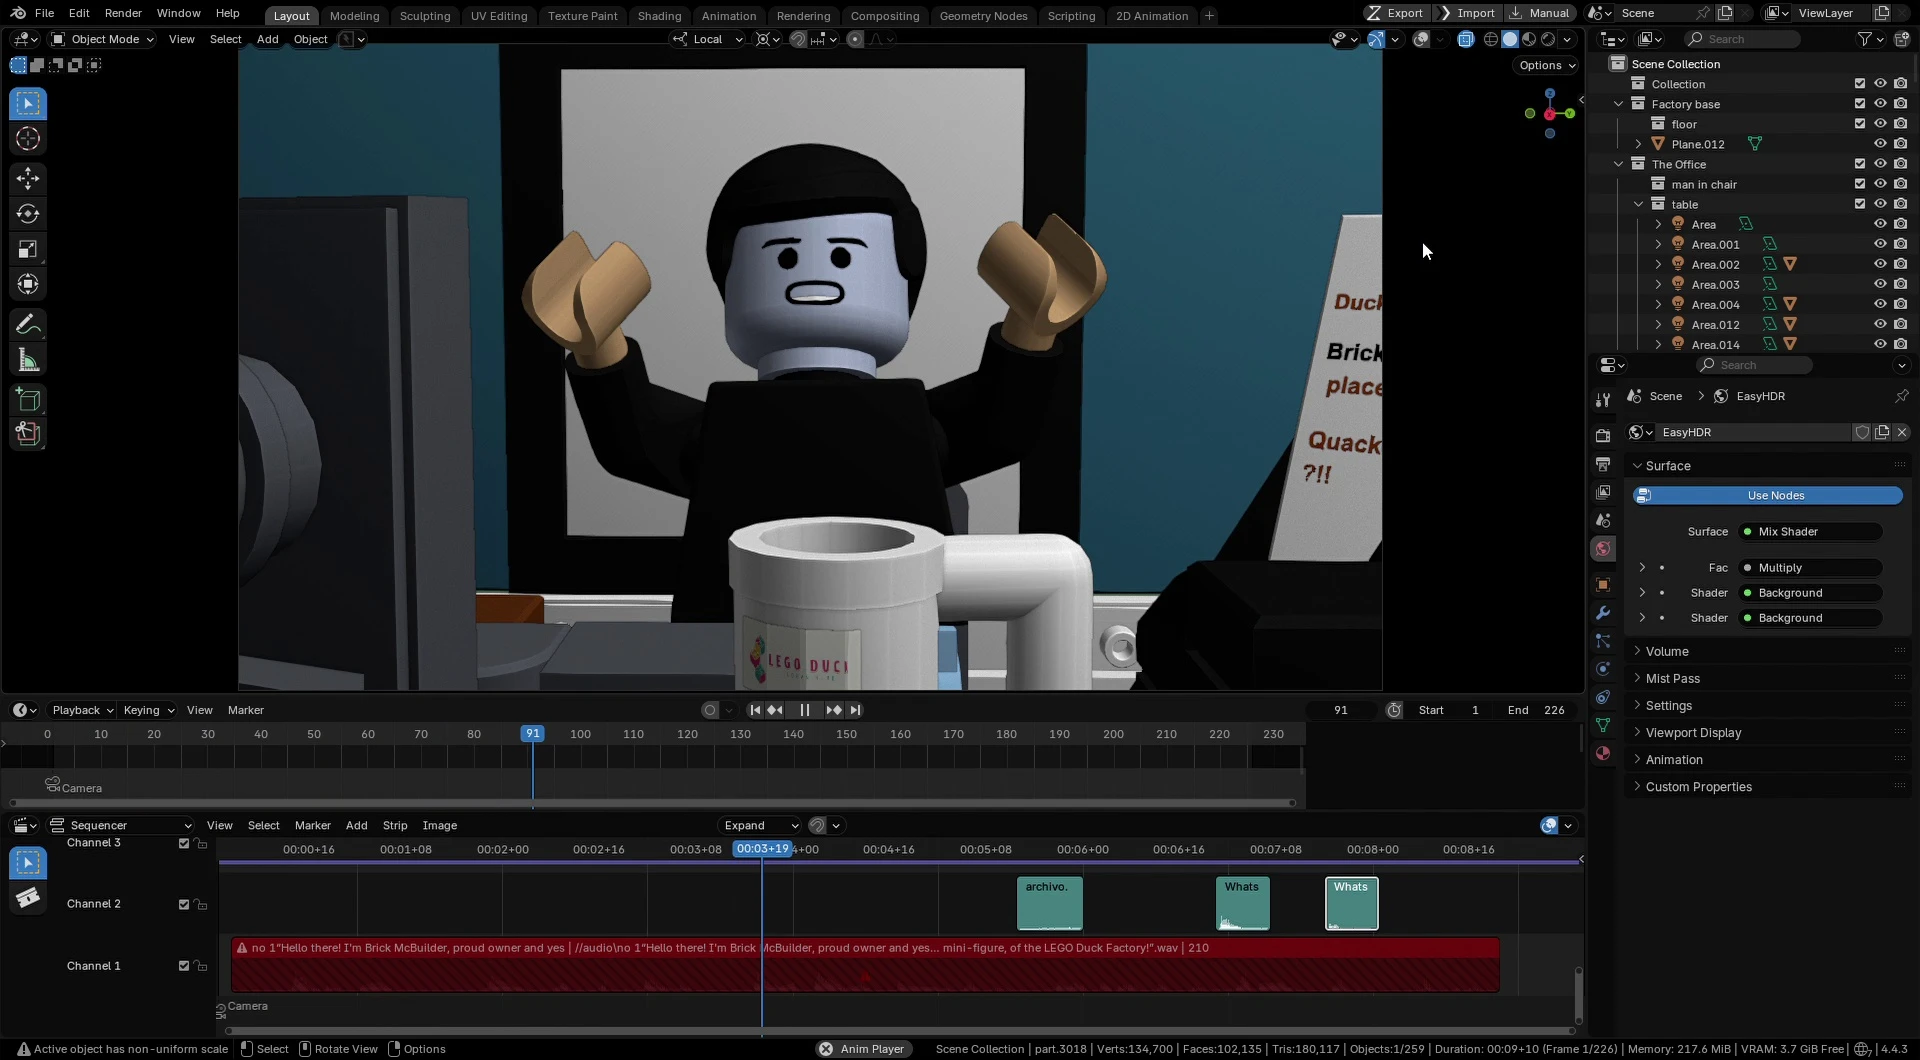
Task: Switch to the Shading workspace tab
Action: tap(659, 16)
